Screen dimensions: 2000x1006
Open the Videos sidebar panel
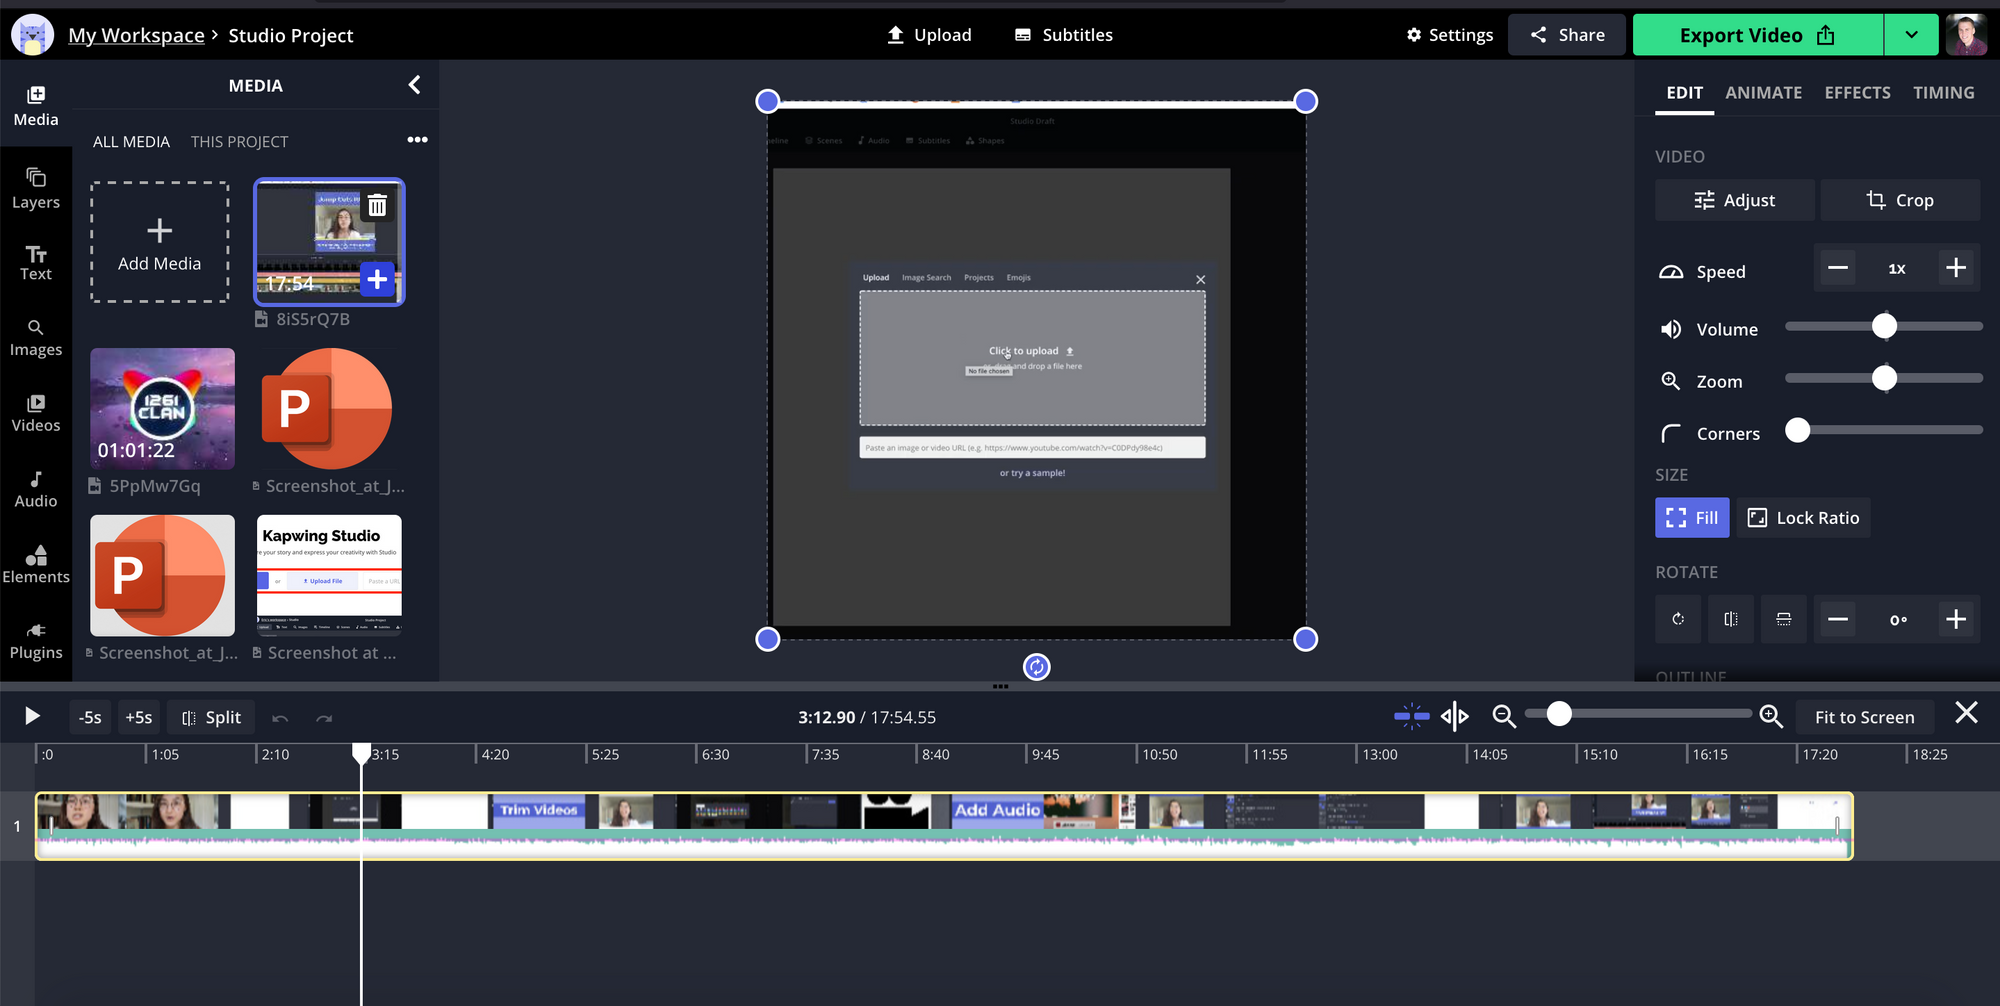(36, 413)
